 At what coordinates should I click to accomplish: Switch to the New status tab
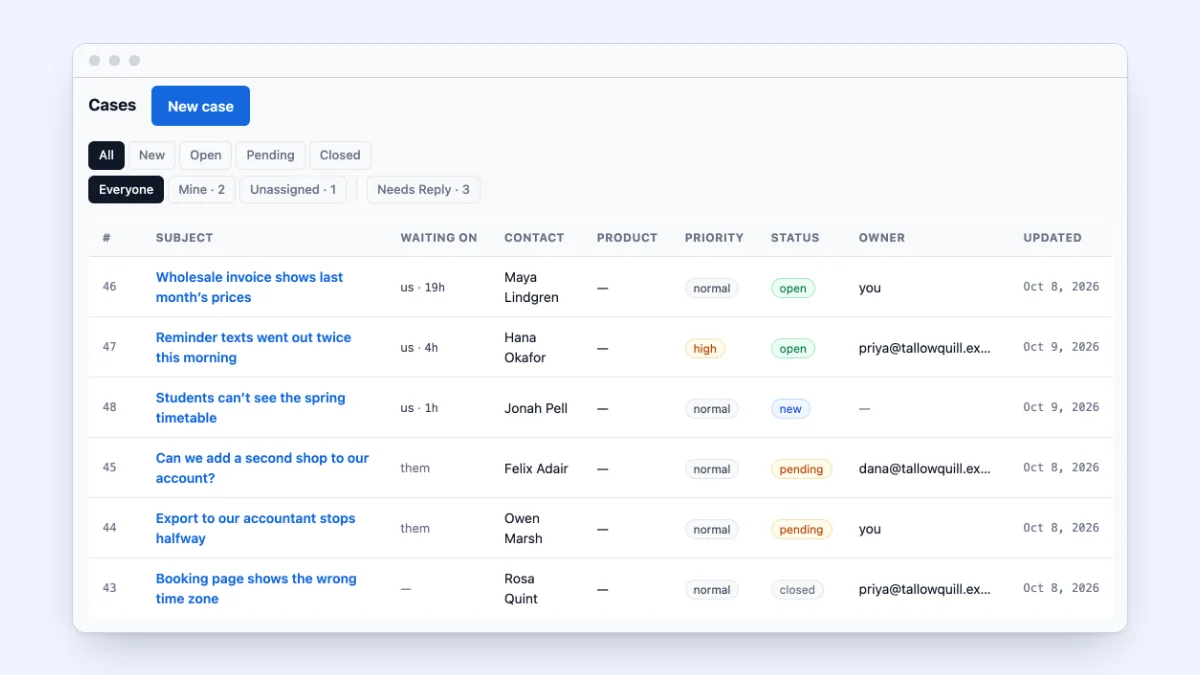[152, 155]
